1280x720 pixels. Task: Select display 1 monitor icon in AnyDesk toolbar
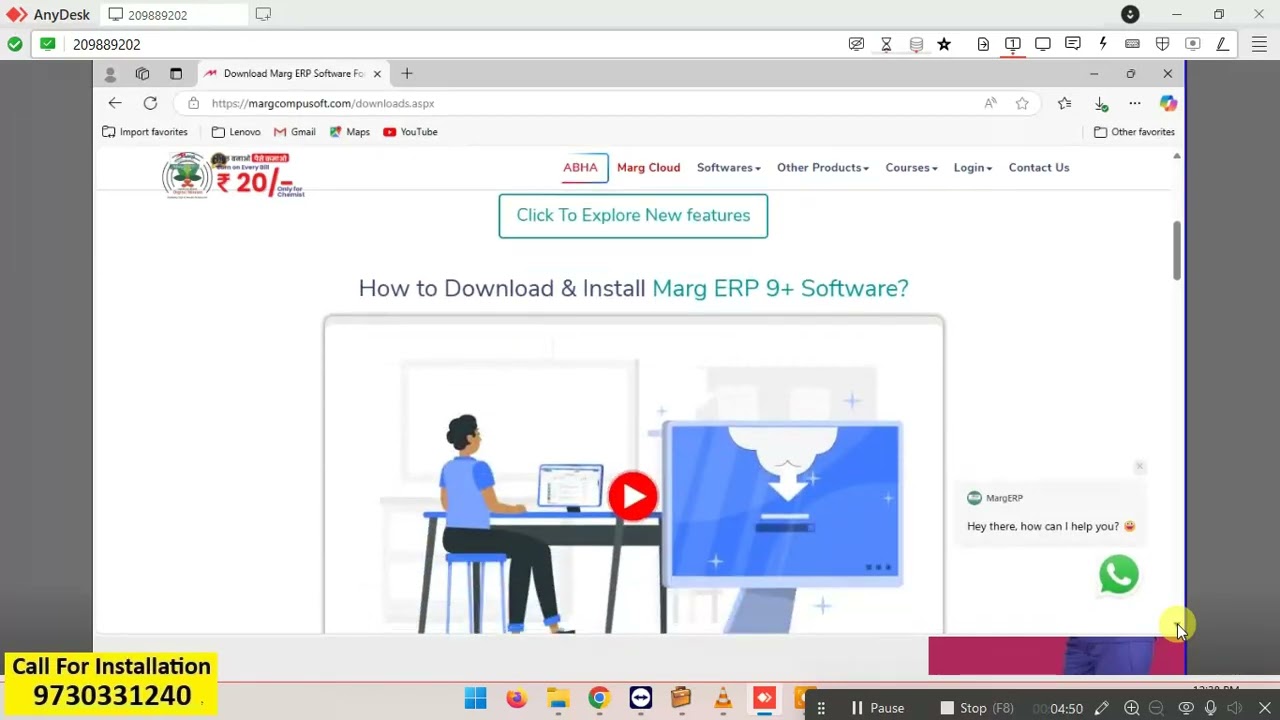pos(1013,44)
